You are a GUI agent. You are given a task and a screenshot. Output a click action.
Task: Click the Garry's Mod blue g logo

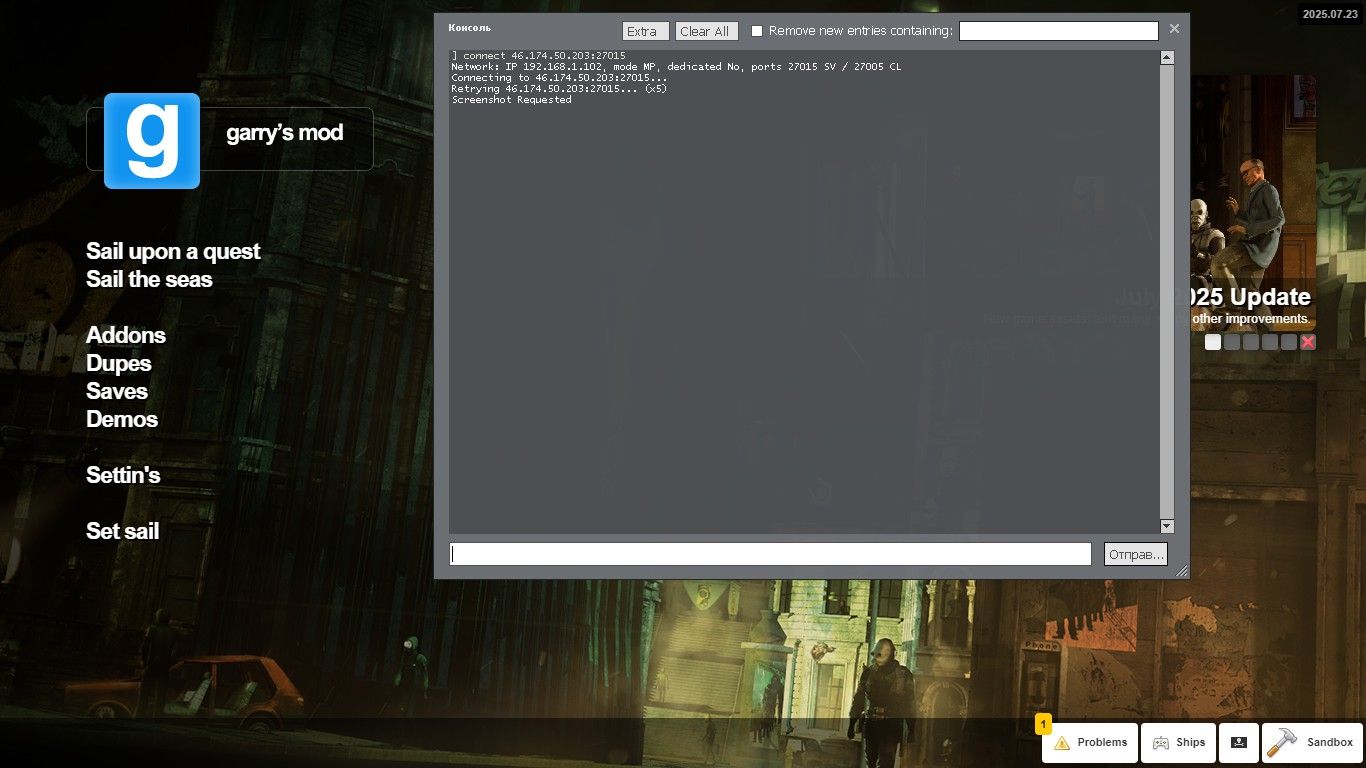tap(152, 140)
